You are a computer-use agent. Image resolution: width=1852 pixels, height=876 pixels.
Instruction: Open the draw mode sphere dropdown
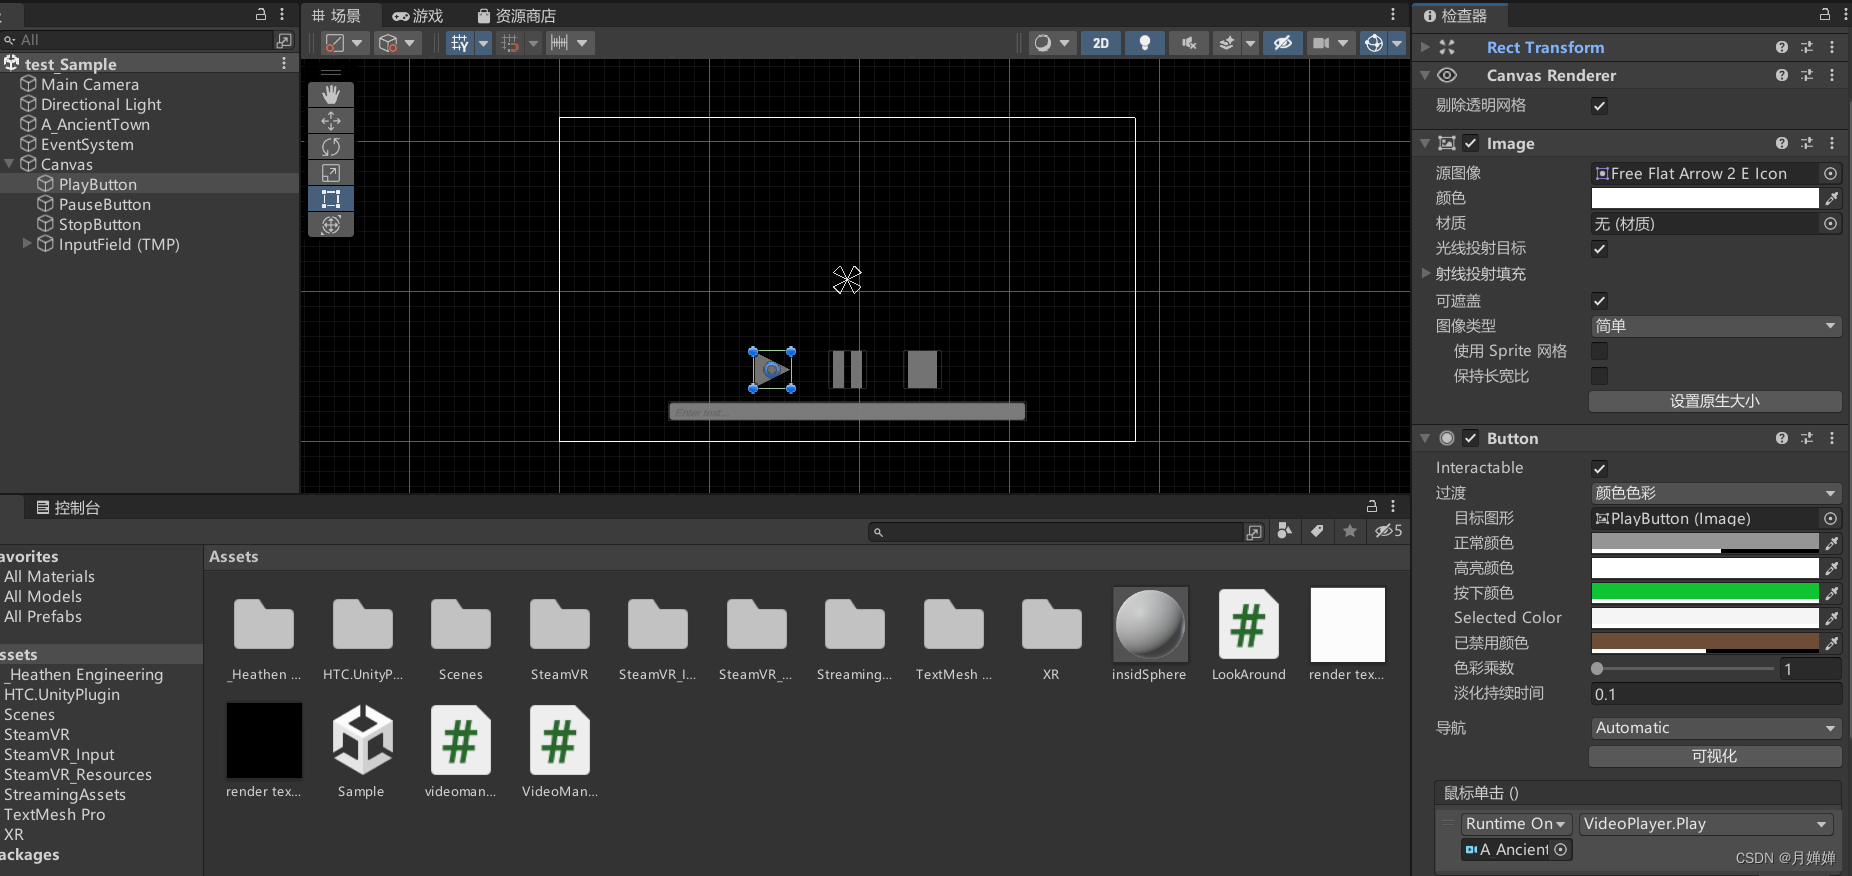pyautogui.click(x=1052, y=43)
